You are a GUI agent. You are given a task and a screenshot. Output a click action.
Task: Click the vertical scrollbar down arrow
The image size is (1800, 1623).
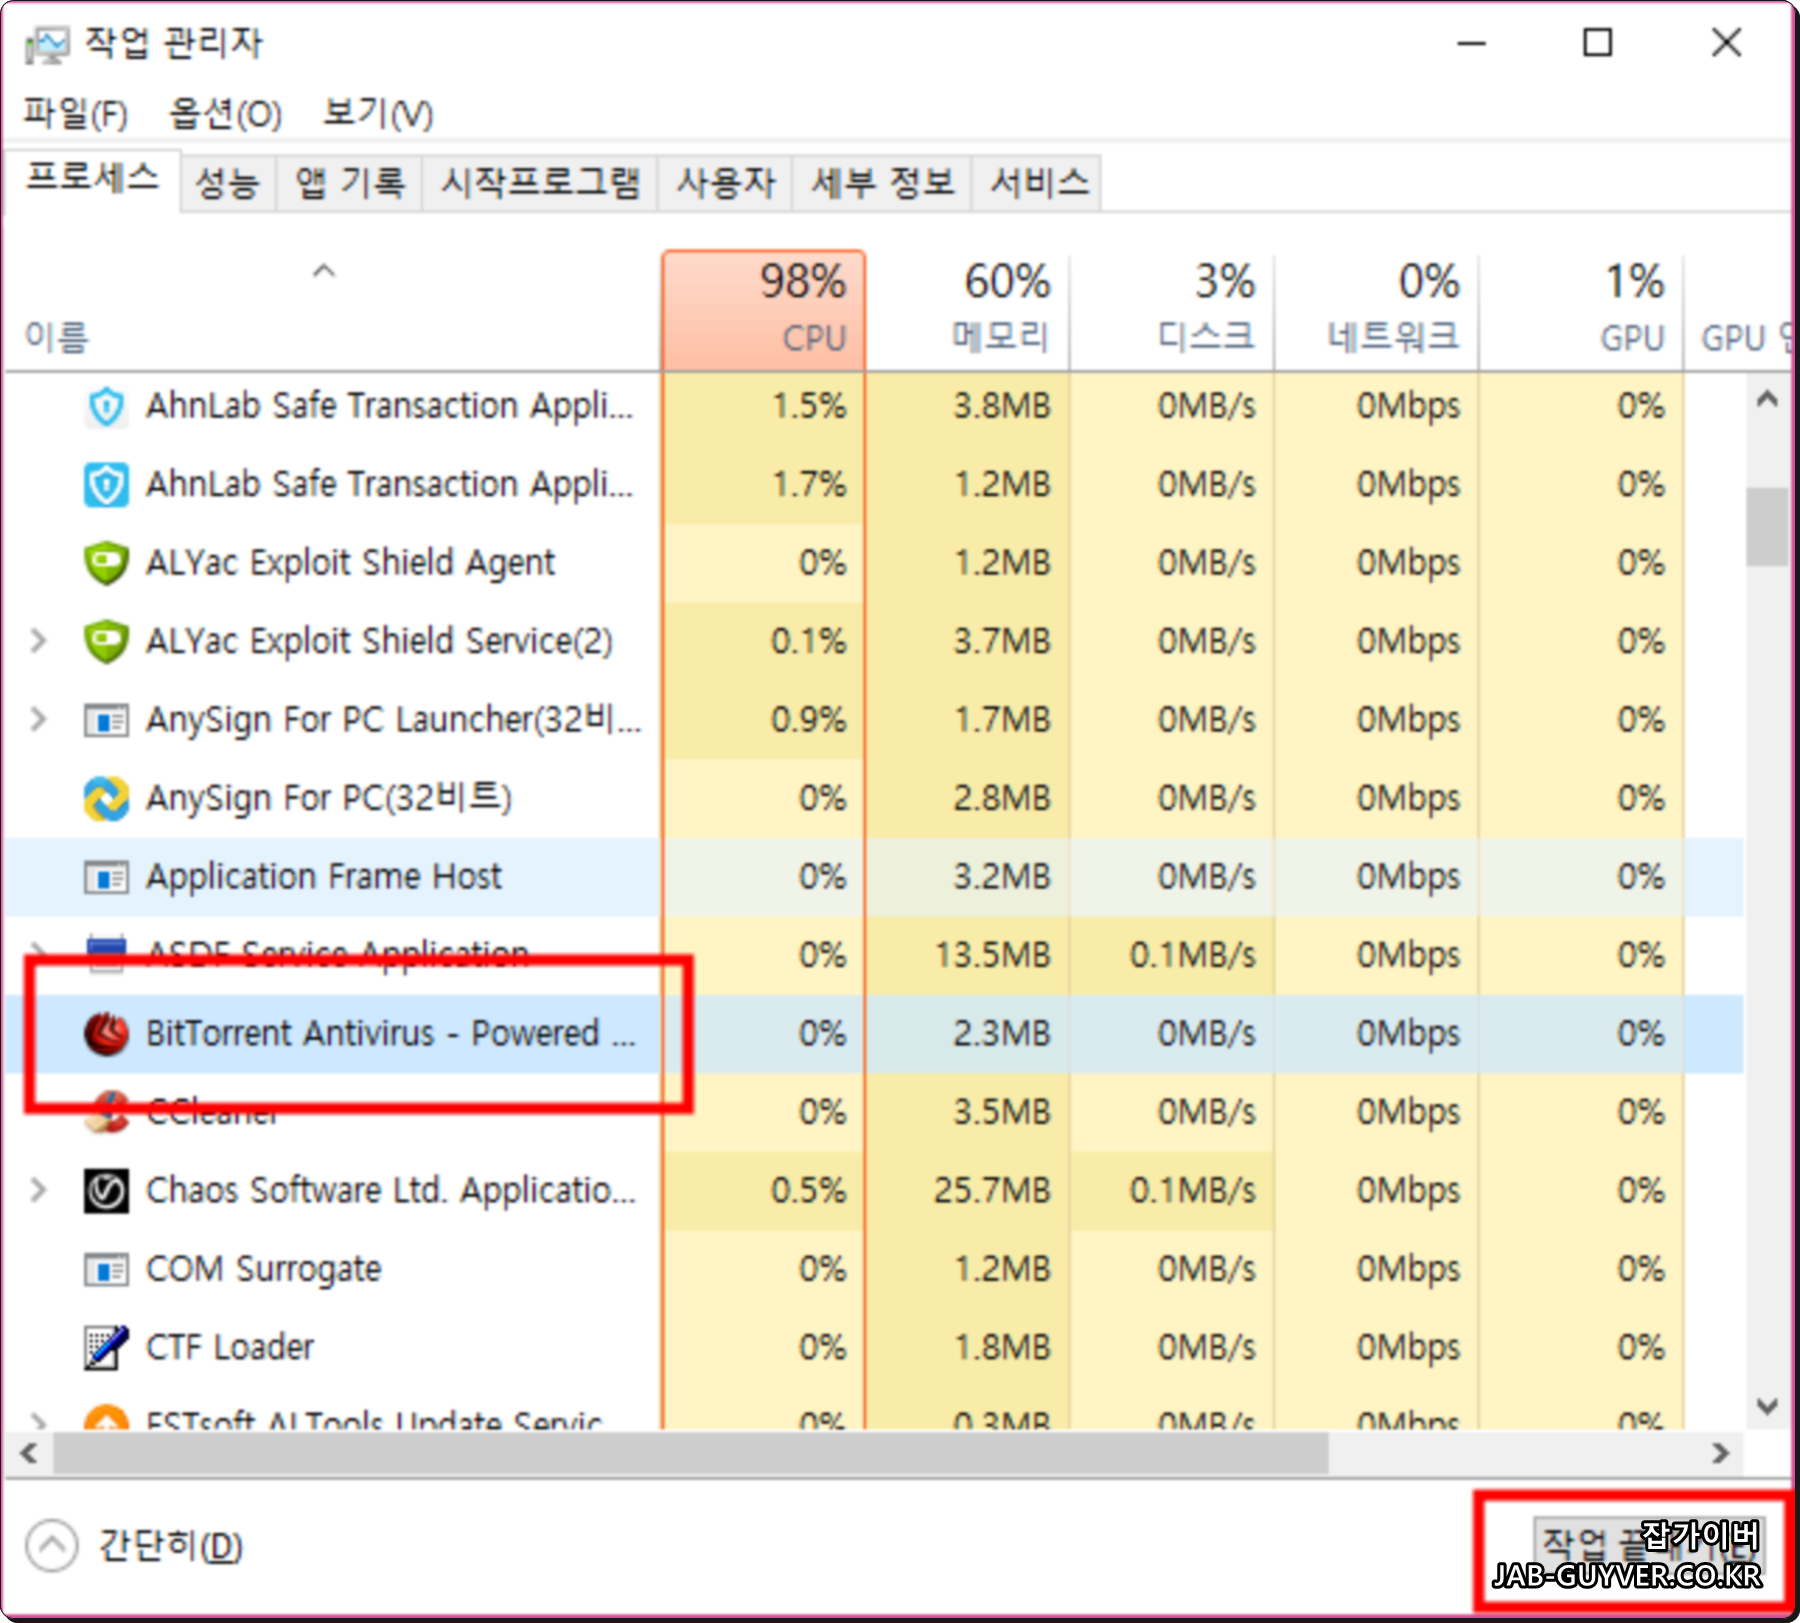click(1767, 1407)
